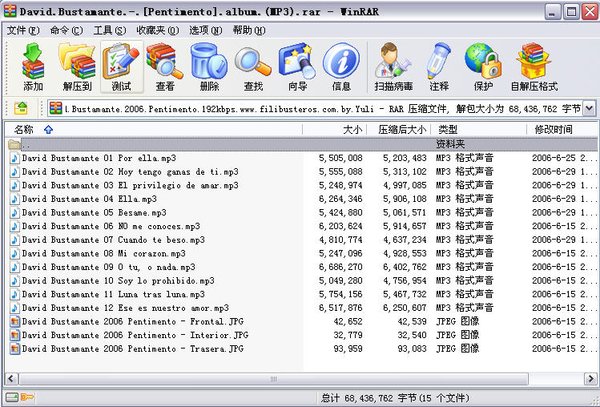The width and height of the screenshot is (600, 407).
Task: Click the horizontal scrollbar right arrow
Action: (x=590, y=379)
